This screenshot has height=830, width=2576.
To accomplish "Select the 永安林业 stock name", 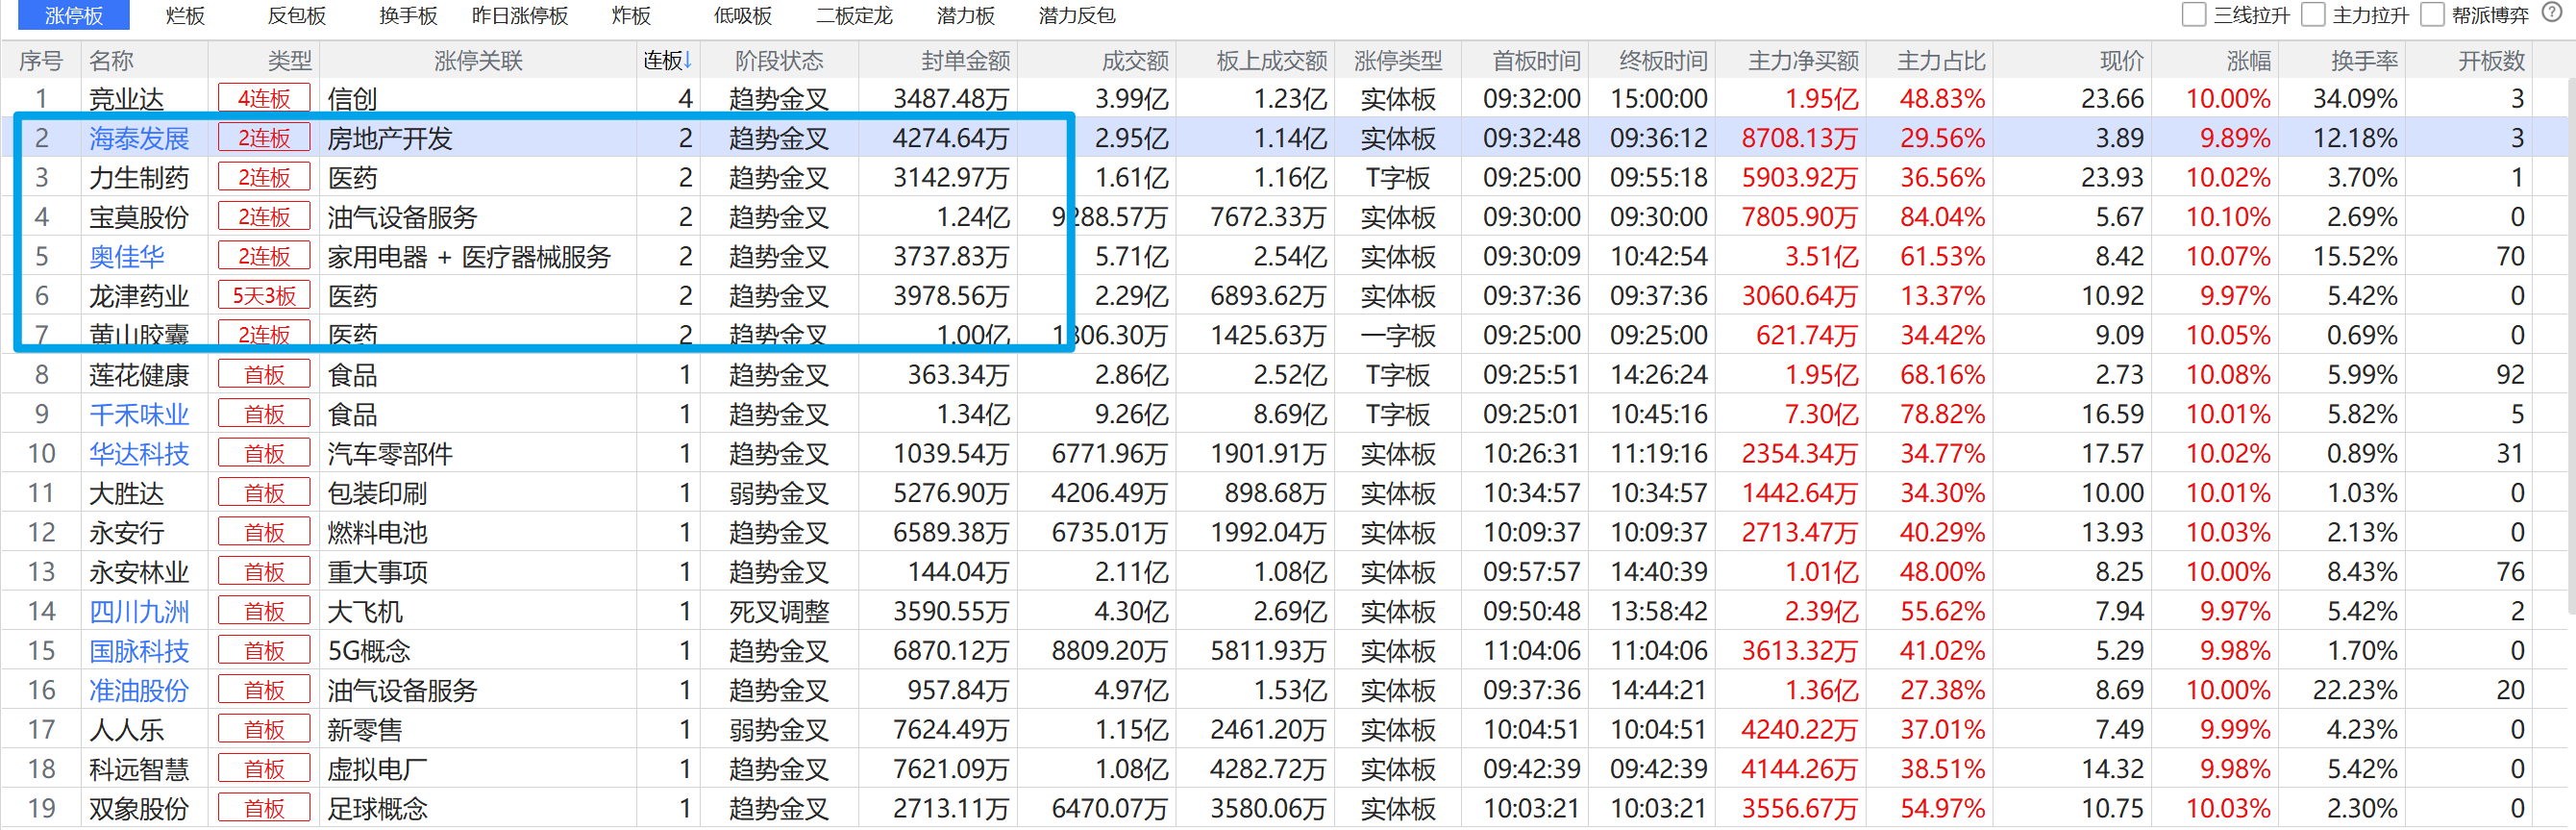I will [139, 572].
